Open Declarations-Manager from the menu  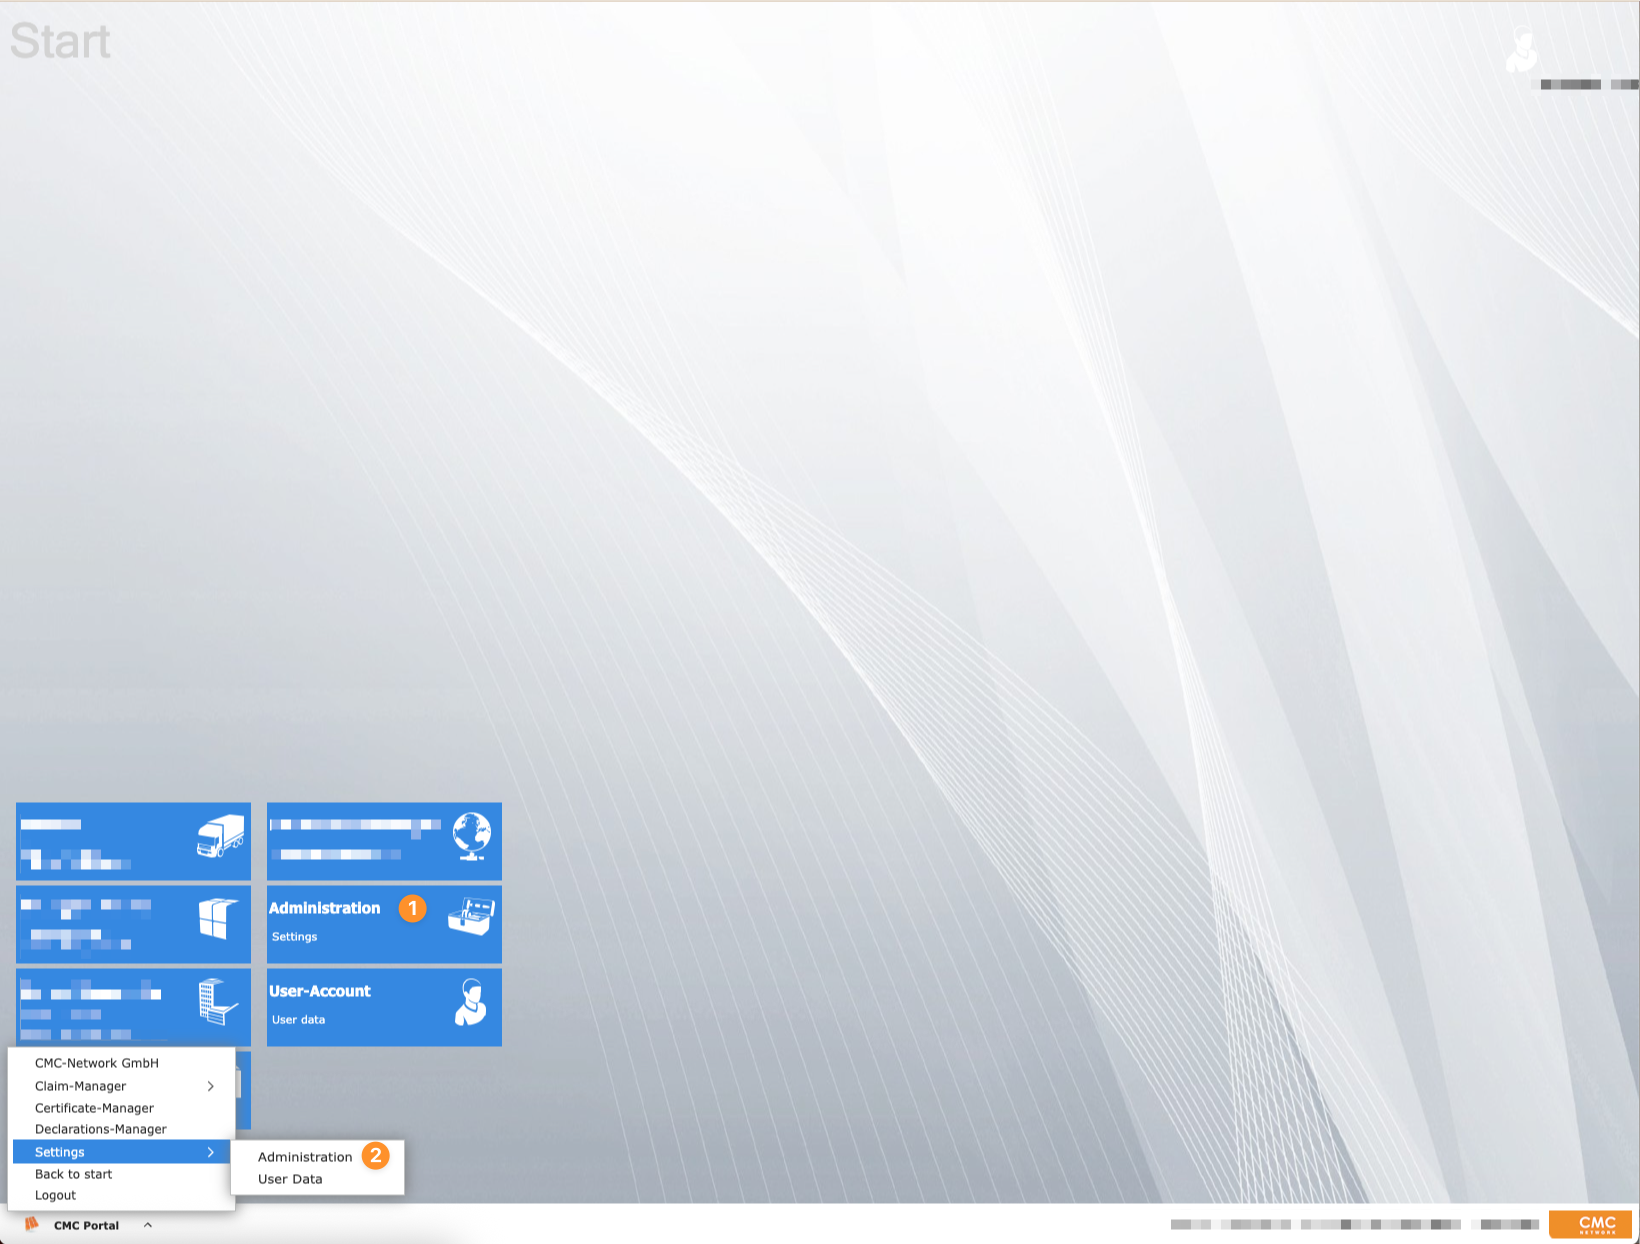click(x=100, y=1129)
